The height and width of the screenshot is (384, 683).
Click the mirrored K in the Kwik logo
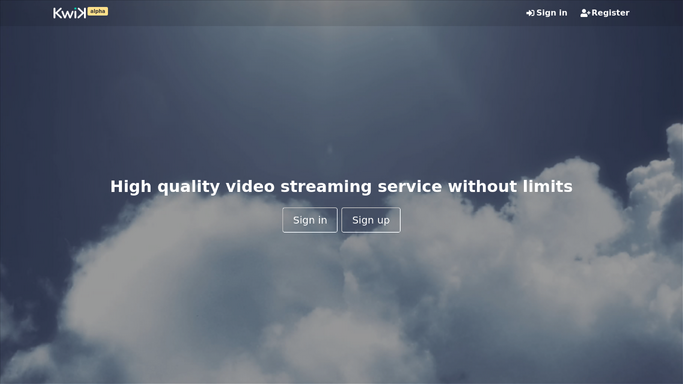81,13
